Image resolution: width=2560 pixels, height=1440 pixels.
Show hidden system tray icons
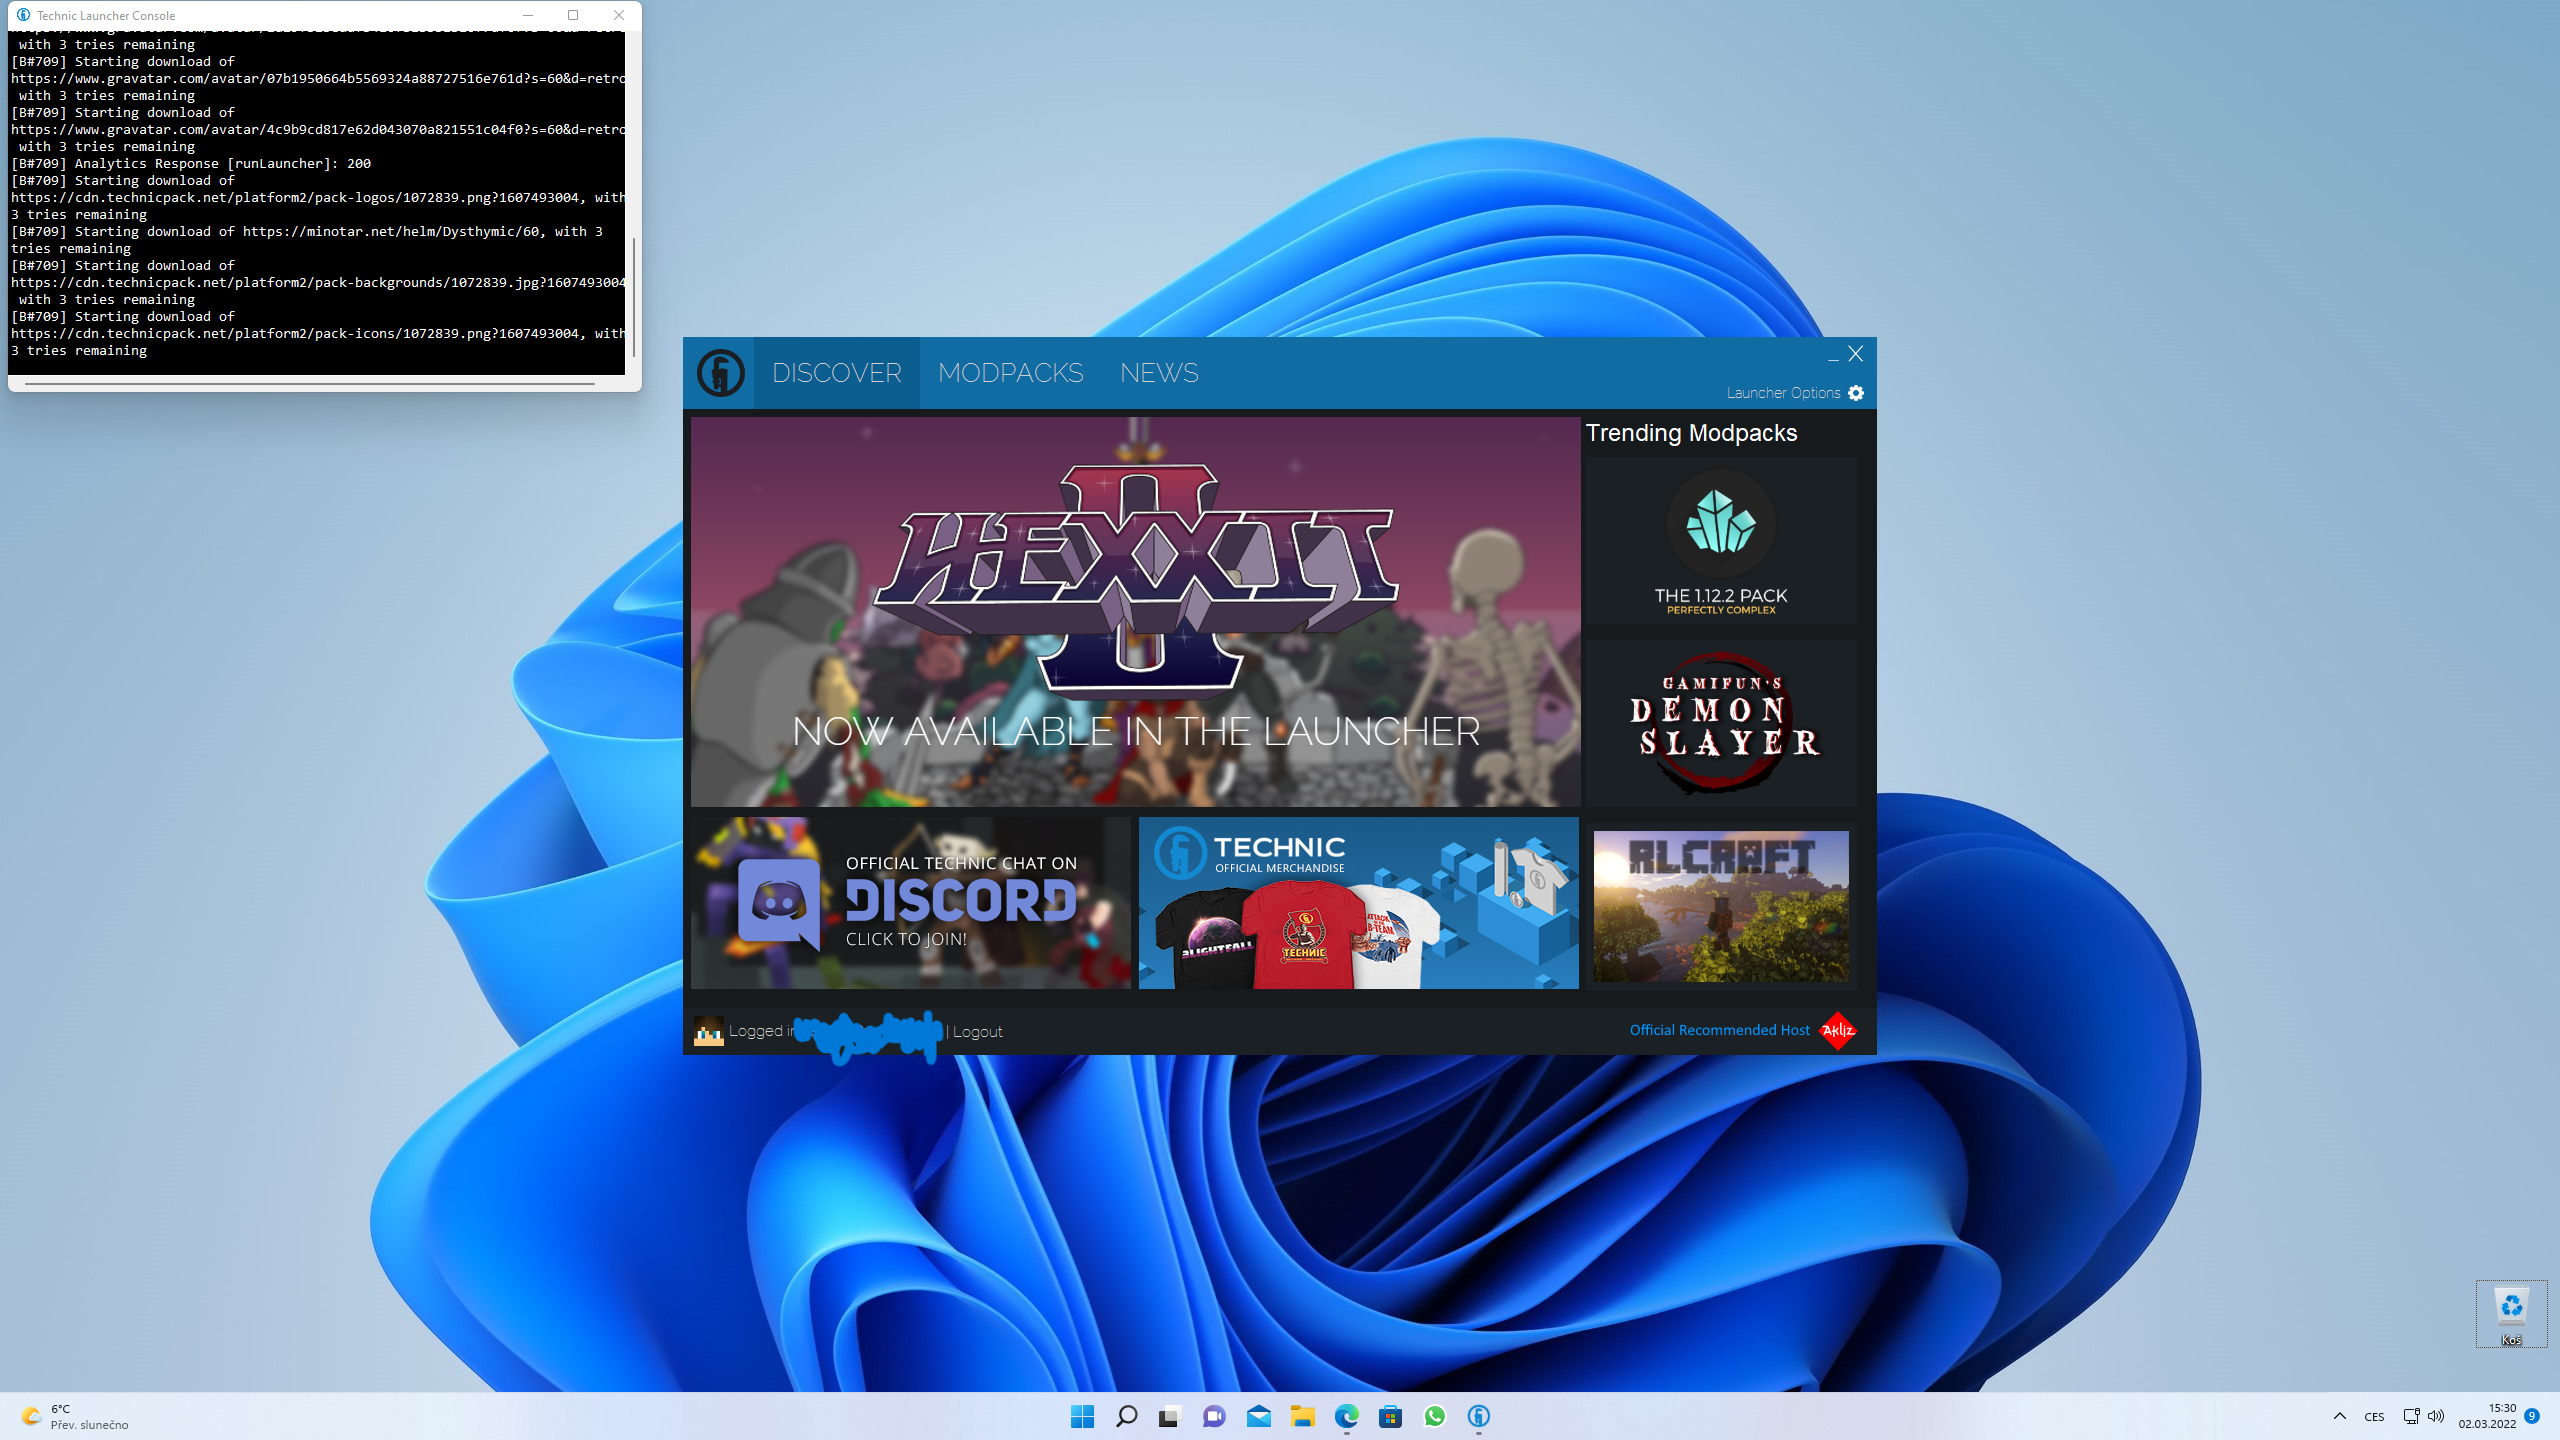(2339, 1416)
